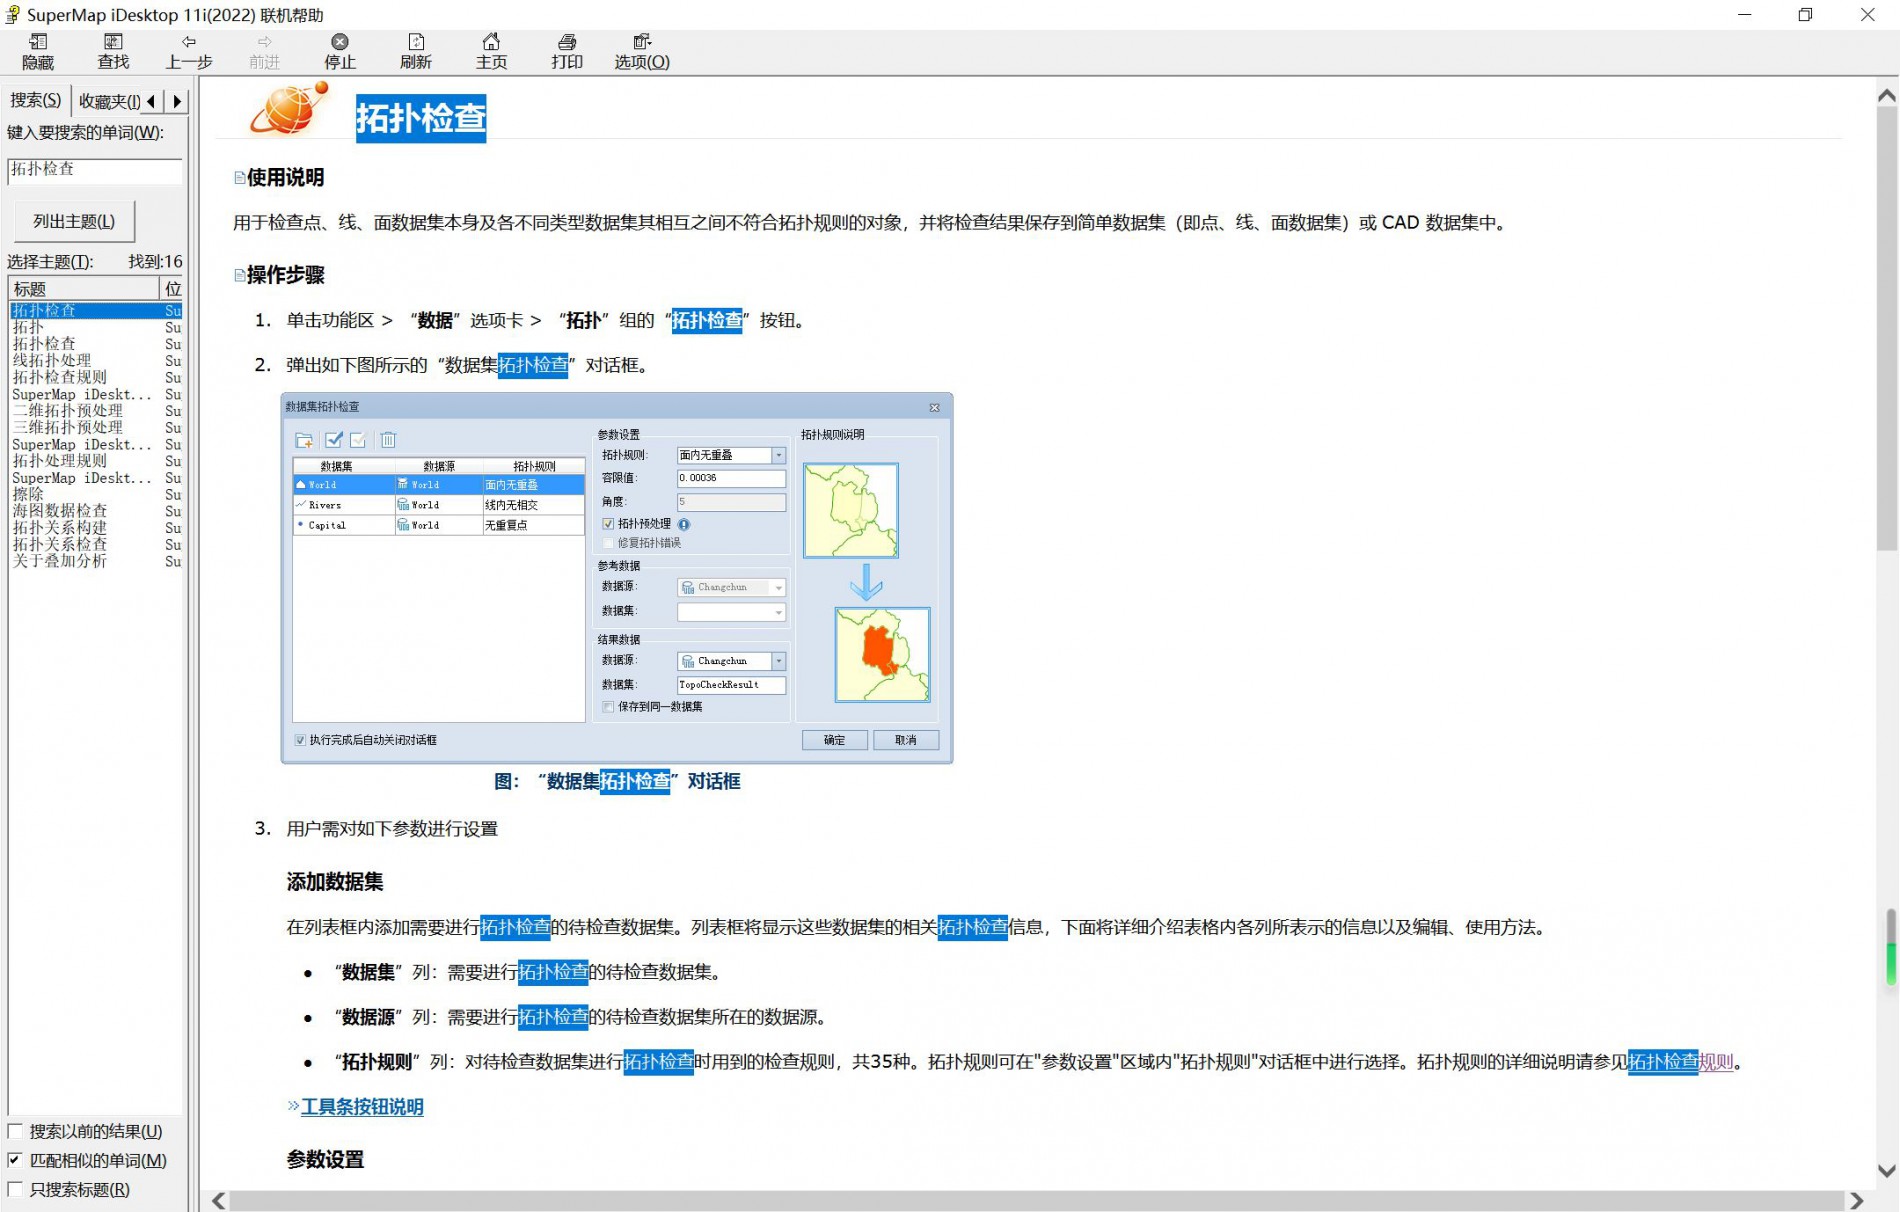Select the Capital row in dialog table

[x=438, y=525]
